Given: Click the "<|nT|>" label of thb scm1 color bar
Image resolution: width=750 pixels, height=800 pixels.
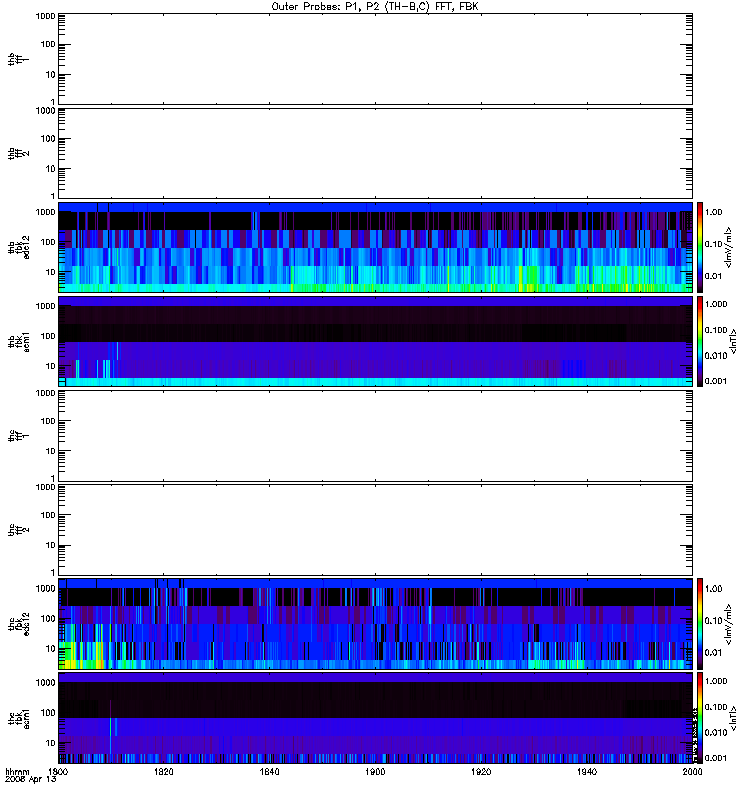Looking at the screenshot, I should (x=734, y=341).
